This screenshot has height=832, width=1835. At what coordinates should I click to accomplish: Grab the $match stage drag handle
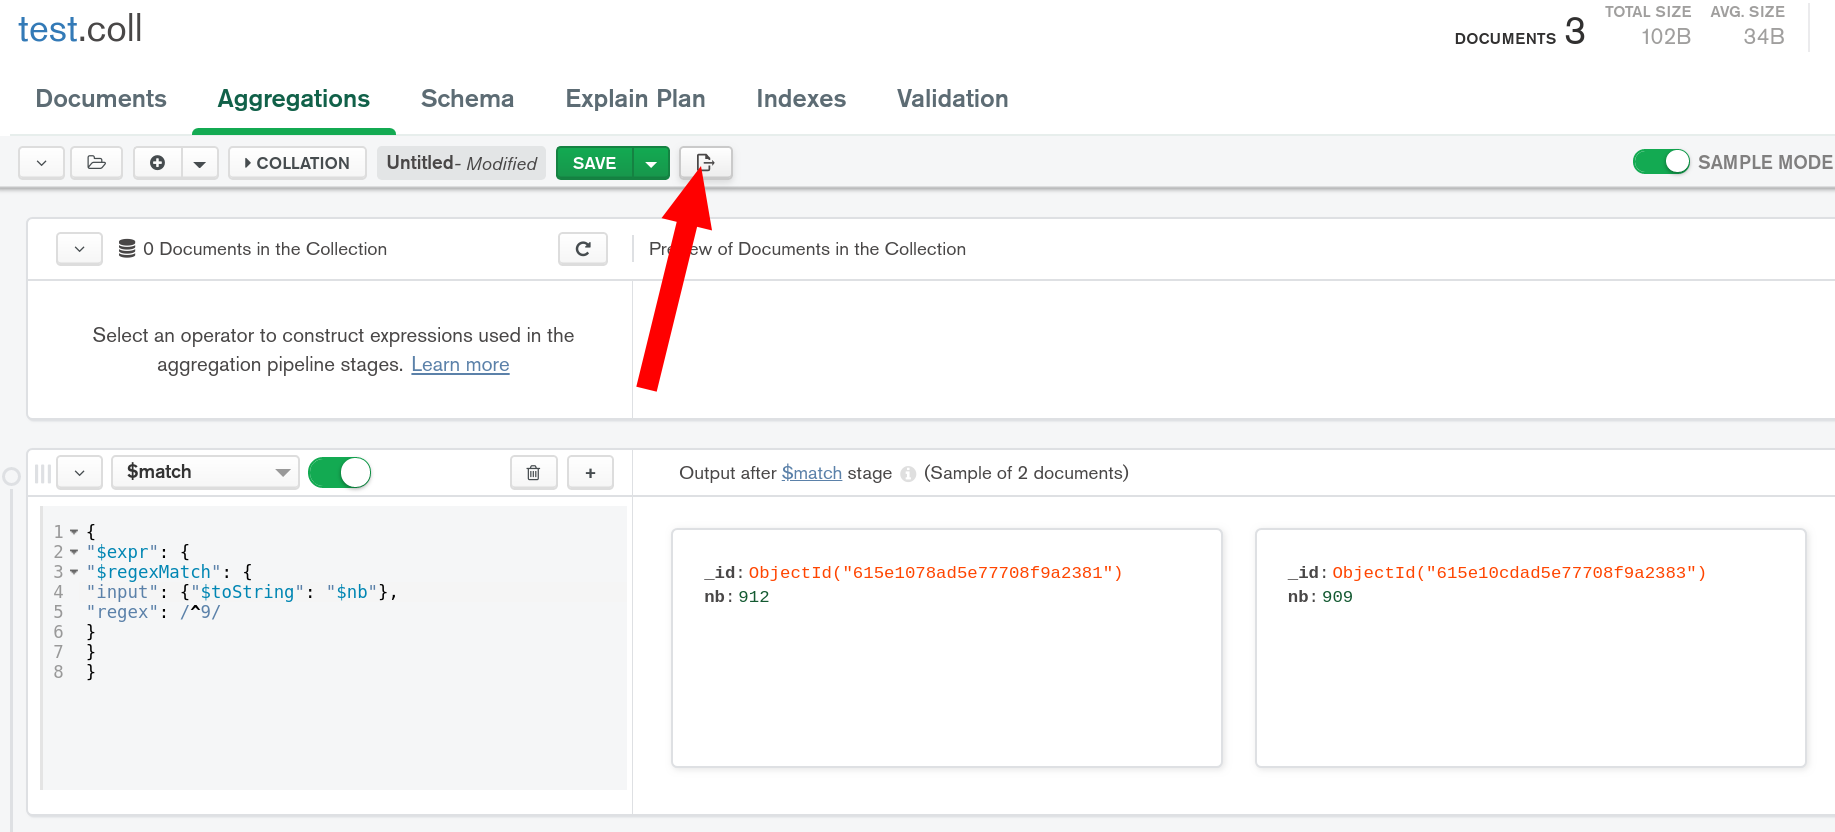coord(43,473)
